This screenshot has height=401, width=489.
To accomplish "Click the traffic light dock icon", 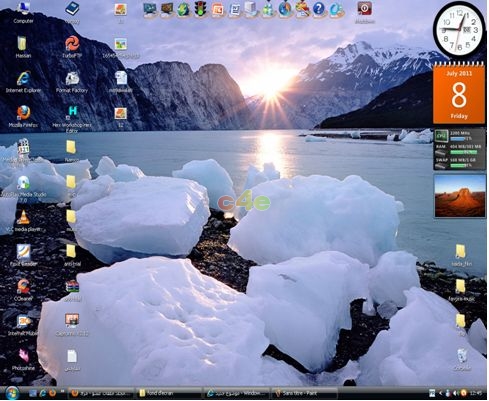I will (x=201, y=9).
